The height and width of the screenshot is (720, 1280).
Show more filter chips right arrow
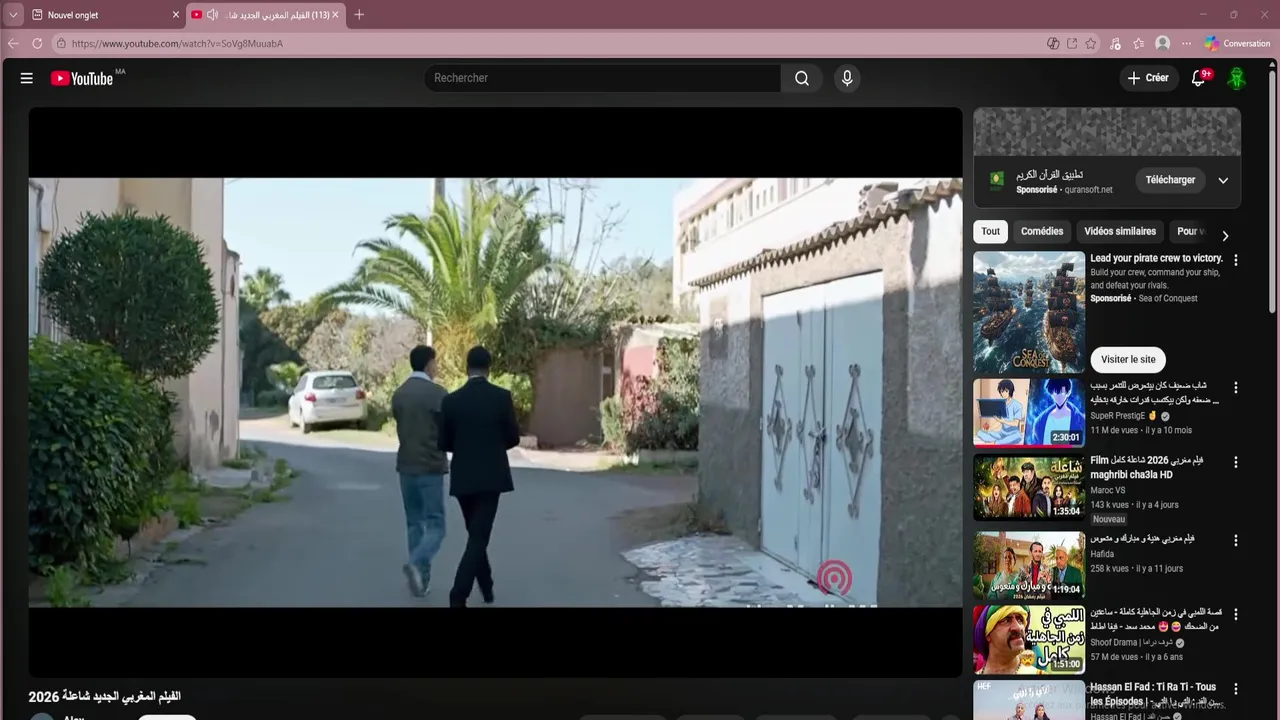[x=1225, y=236]
